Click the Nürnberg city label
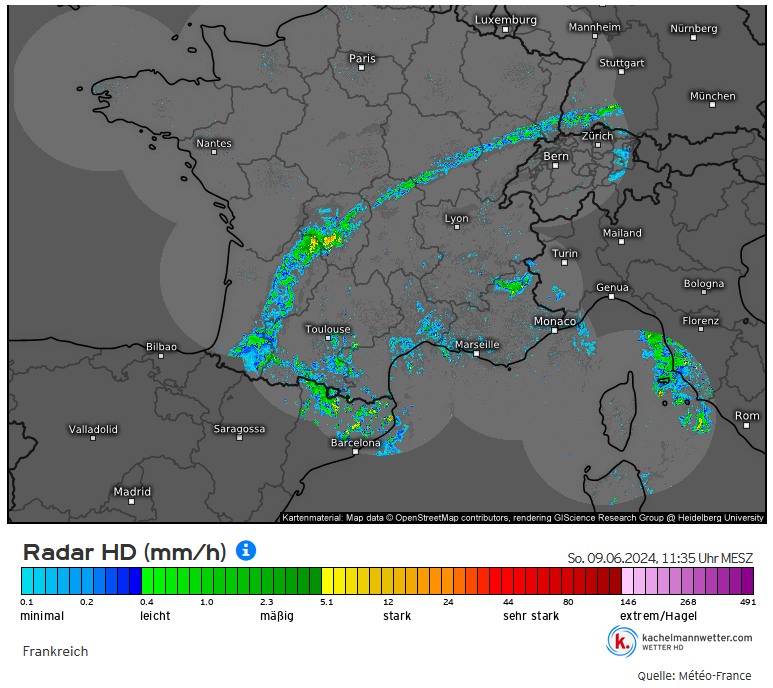The height and width of the screenshot is (688, 773). (x=694, y=29)
